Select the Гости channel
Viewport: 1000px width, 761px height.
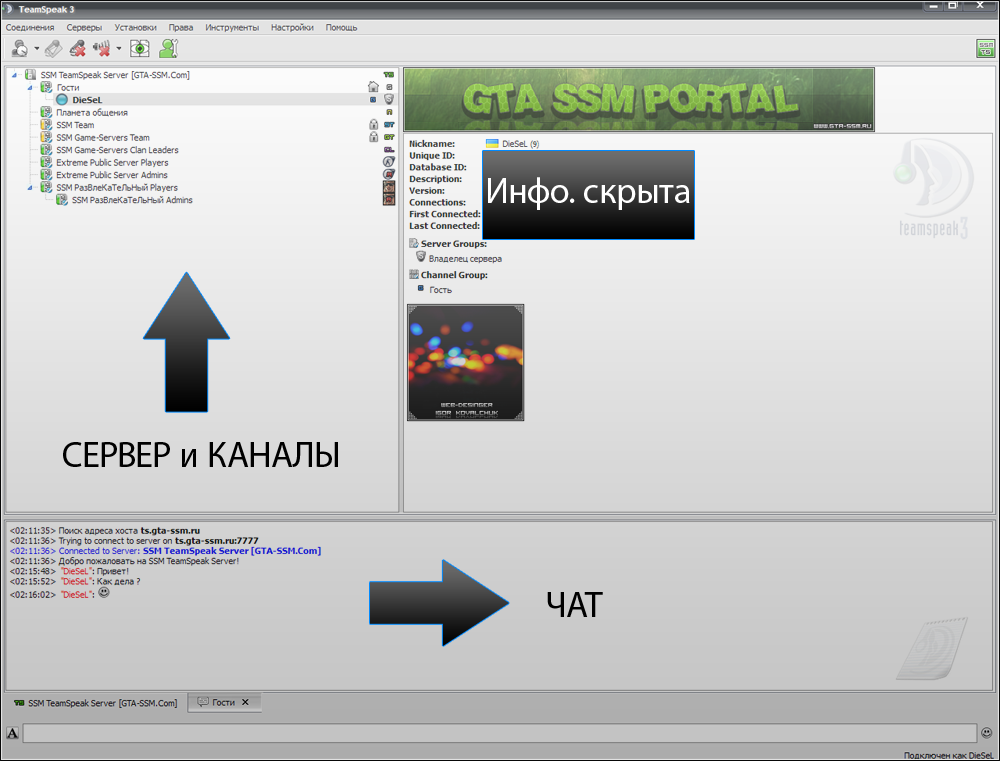coord(68,87)
